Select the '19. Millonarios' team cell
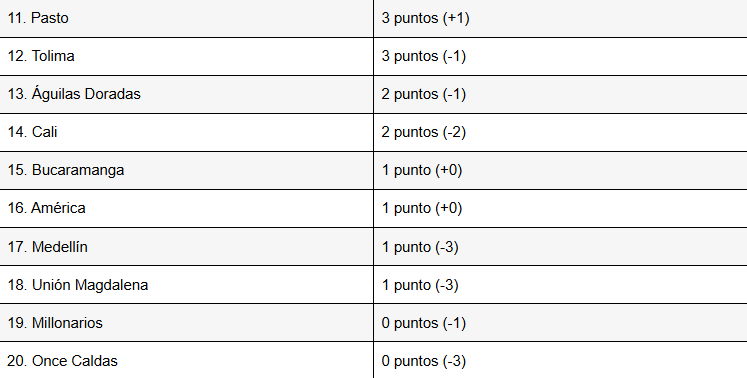The width and height of the screenshot is (747, 378). tap(186, 322)
